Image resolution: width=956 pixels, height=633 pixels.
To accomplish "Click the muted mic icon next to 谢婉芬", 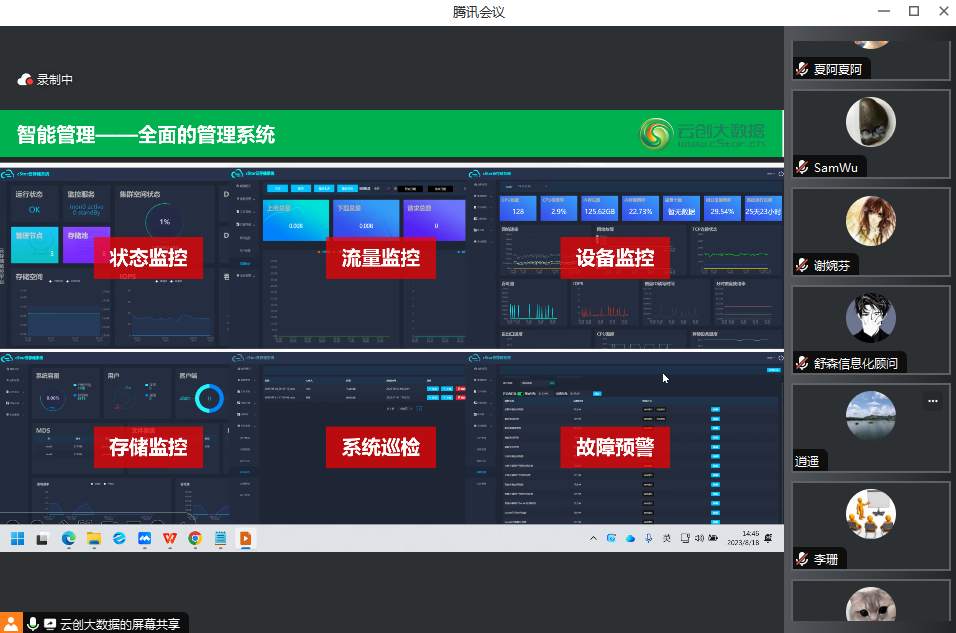I will click(802, 265).
